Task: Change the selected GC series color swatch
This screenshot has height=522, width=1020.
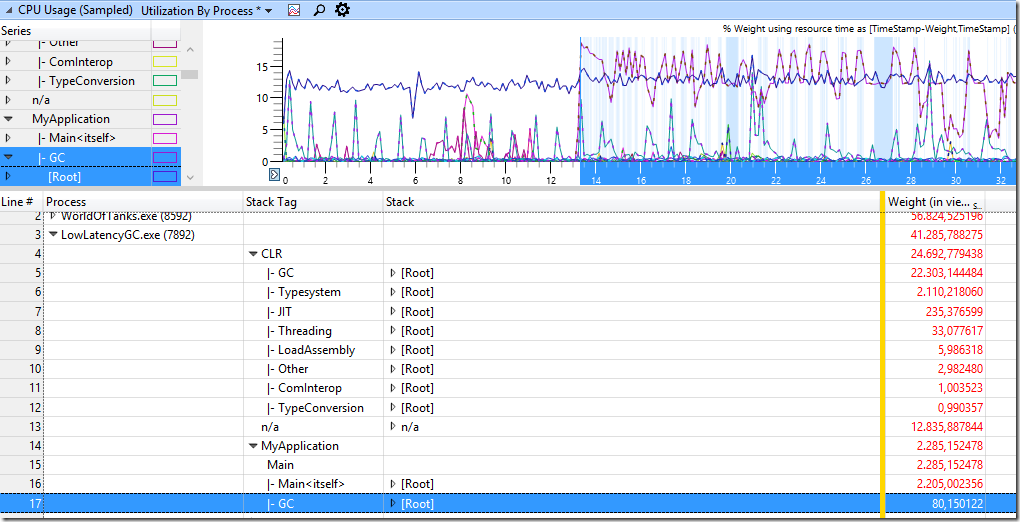Action: [165, 157]
